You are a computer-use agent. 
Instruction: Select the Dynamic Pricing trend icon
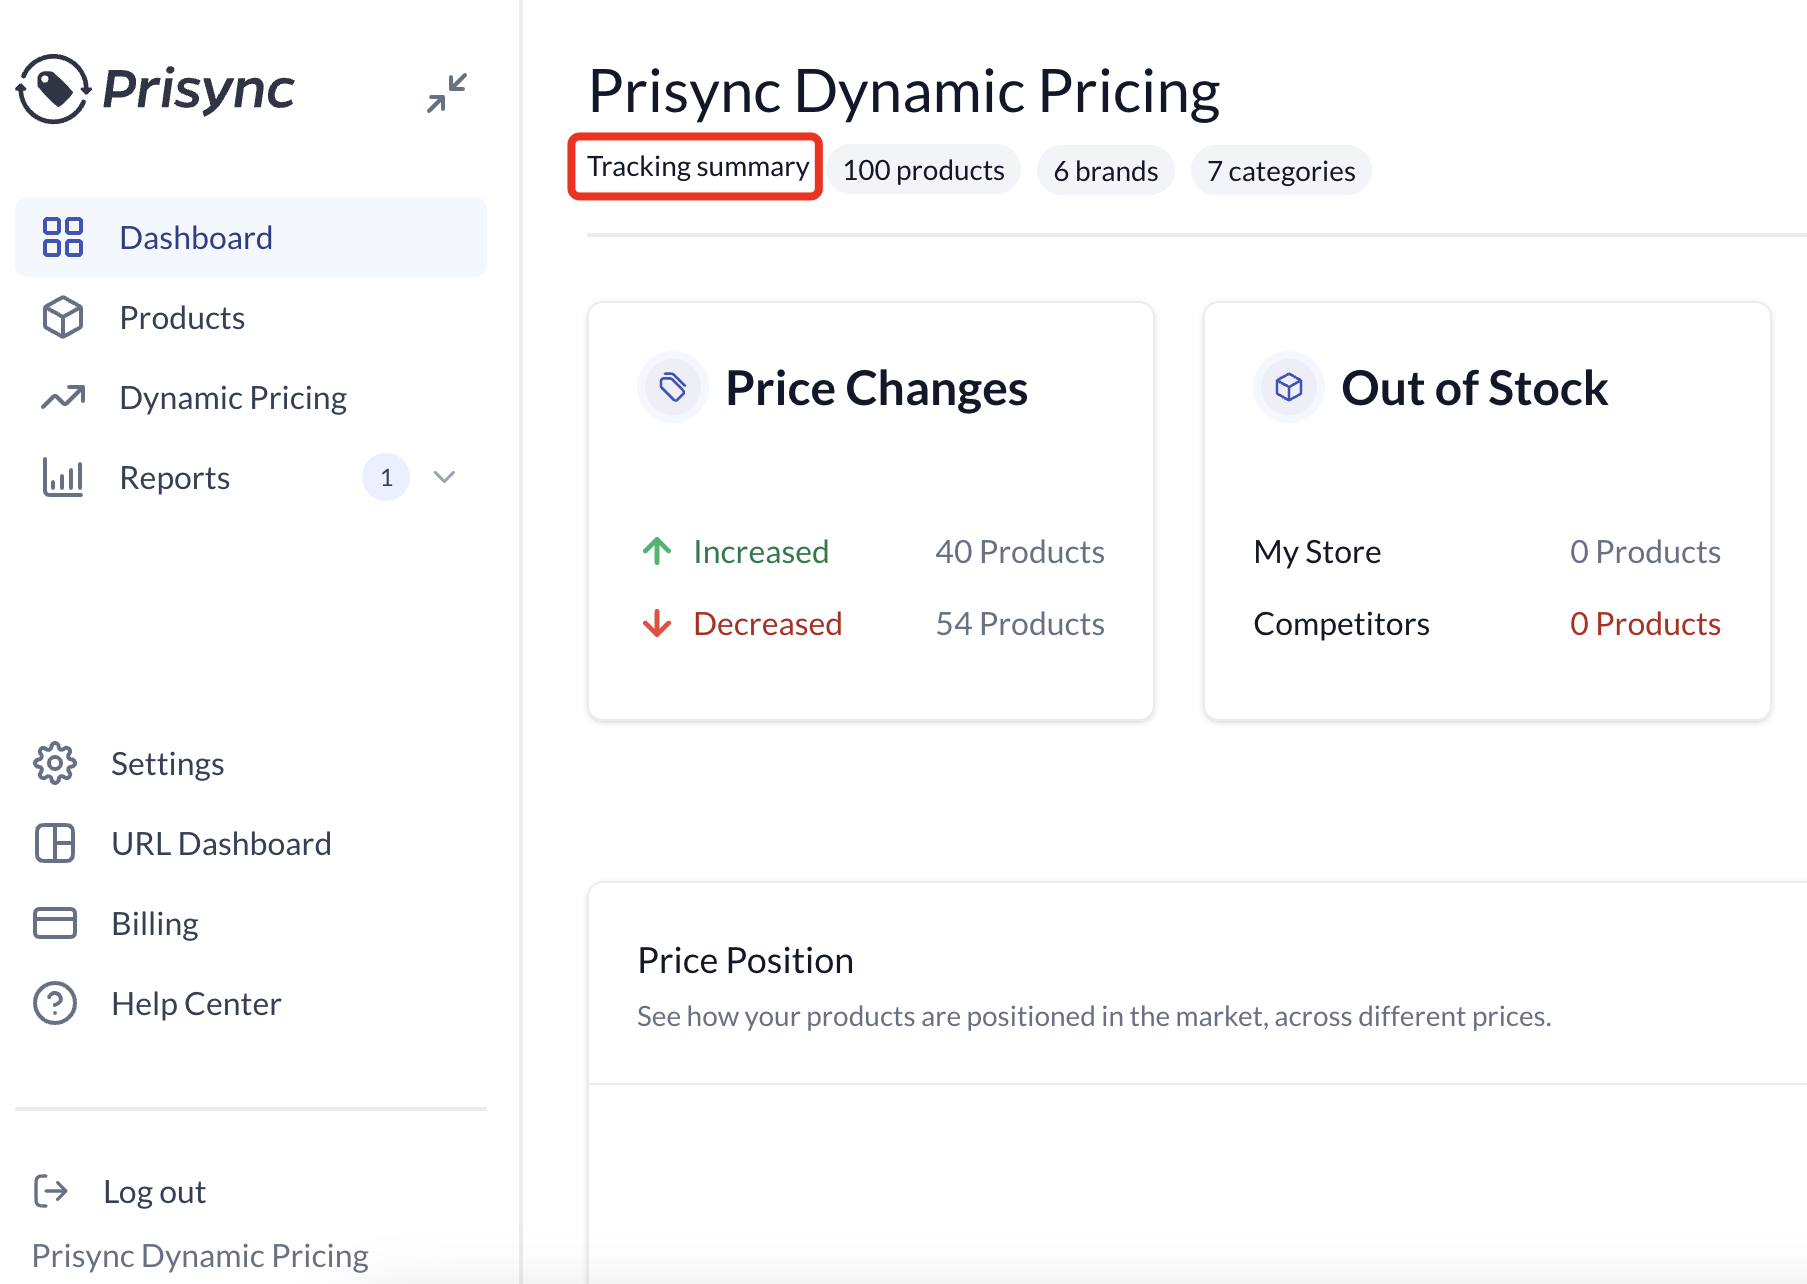62,397
